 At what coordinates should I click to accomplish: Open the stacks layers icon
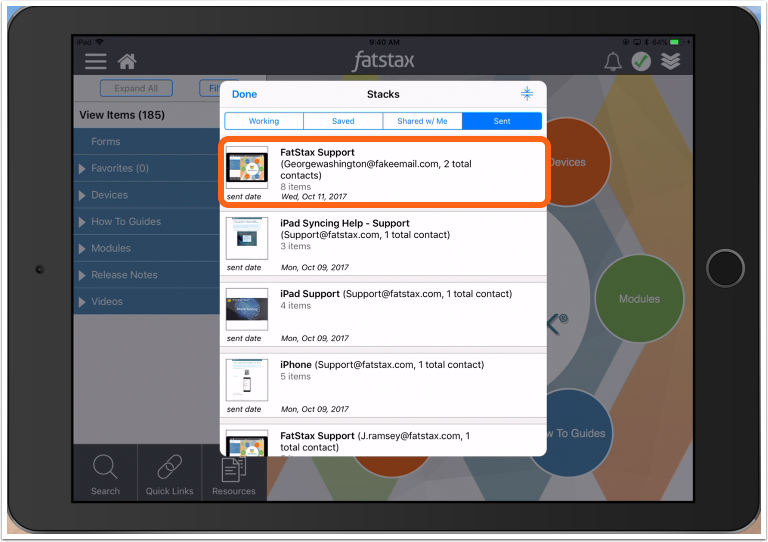coord(671,62)
